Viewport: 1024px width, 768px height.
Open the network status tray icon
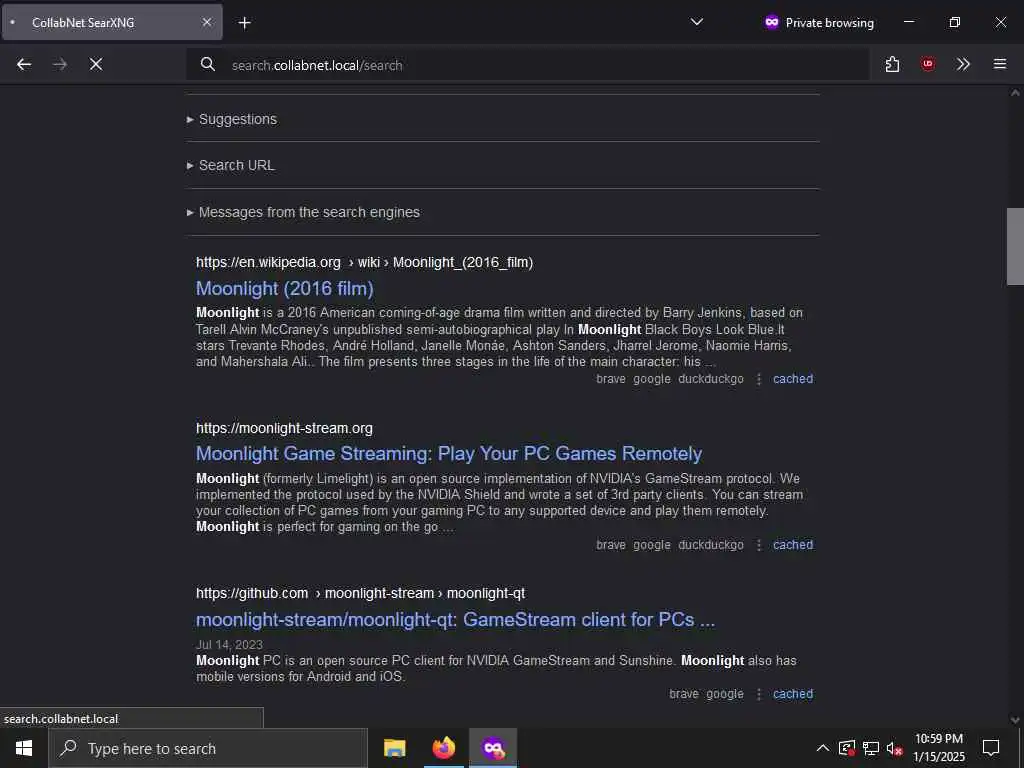pyautogui.click(x=871, y=748)
